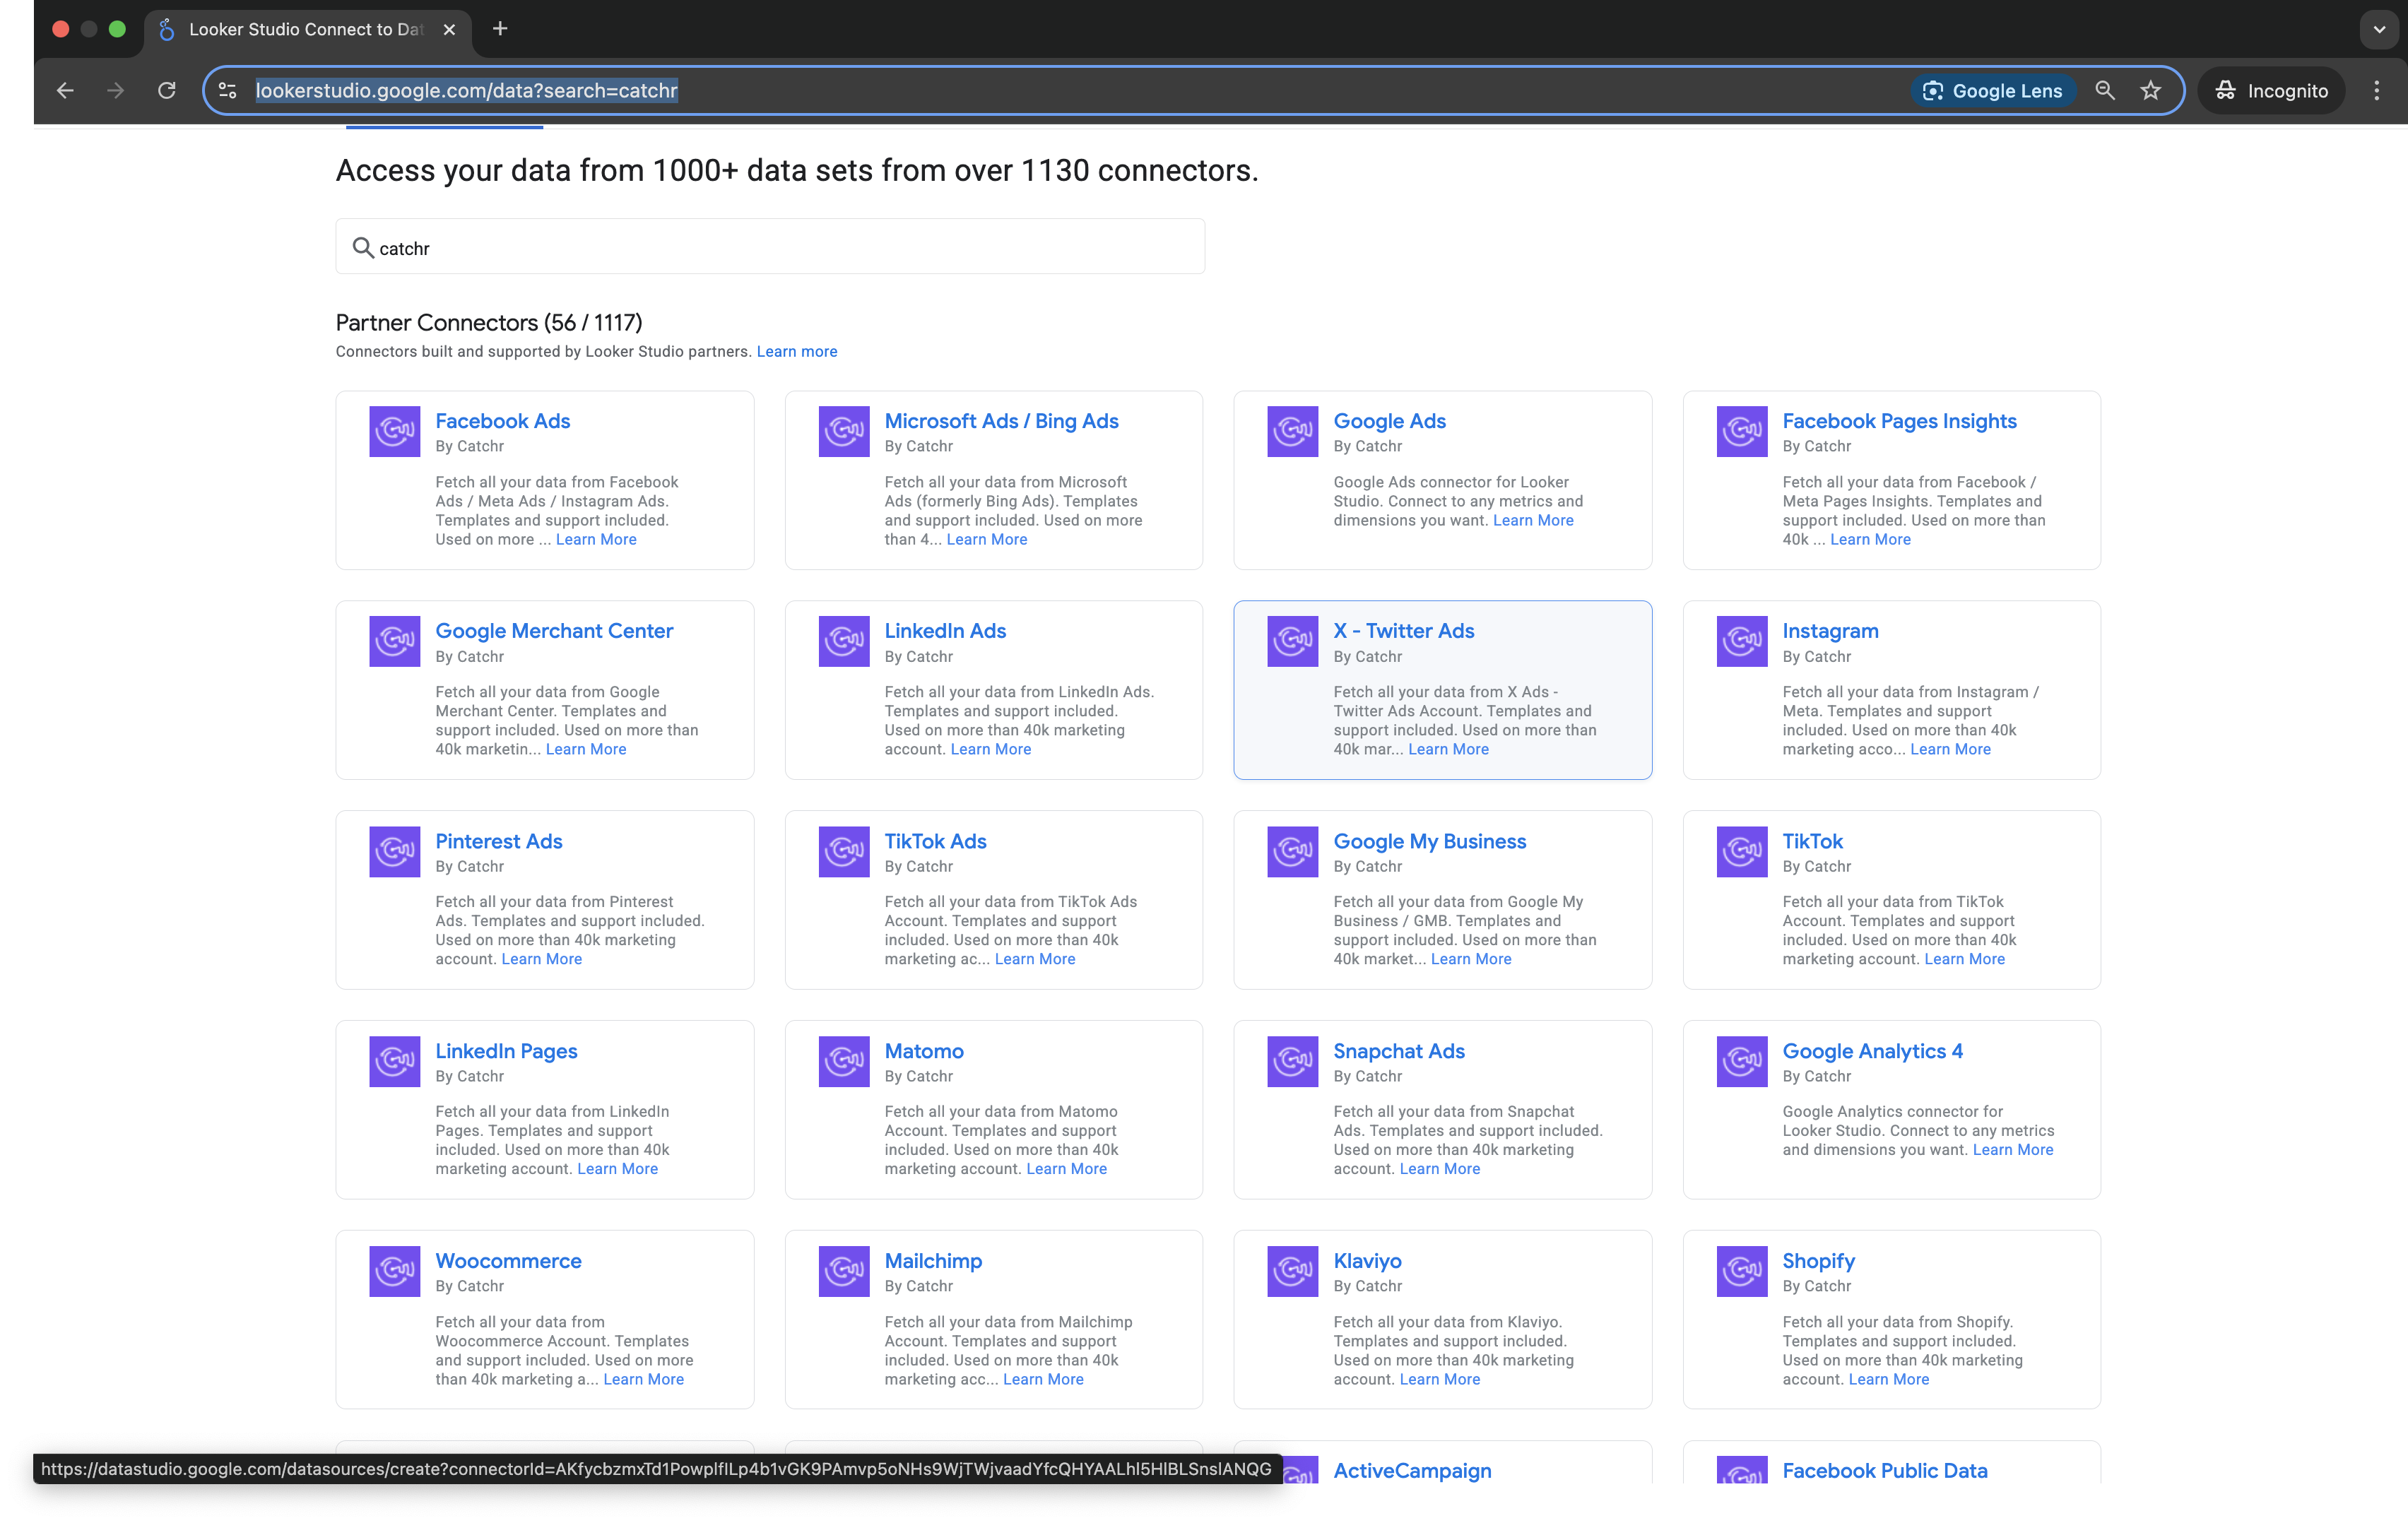The width and height of the screenshot is (2408, 1523).
Task: Open the Instagram connector title
Action: point(1830,631)
